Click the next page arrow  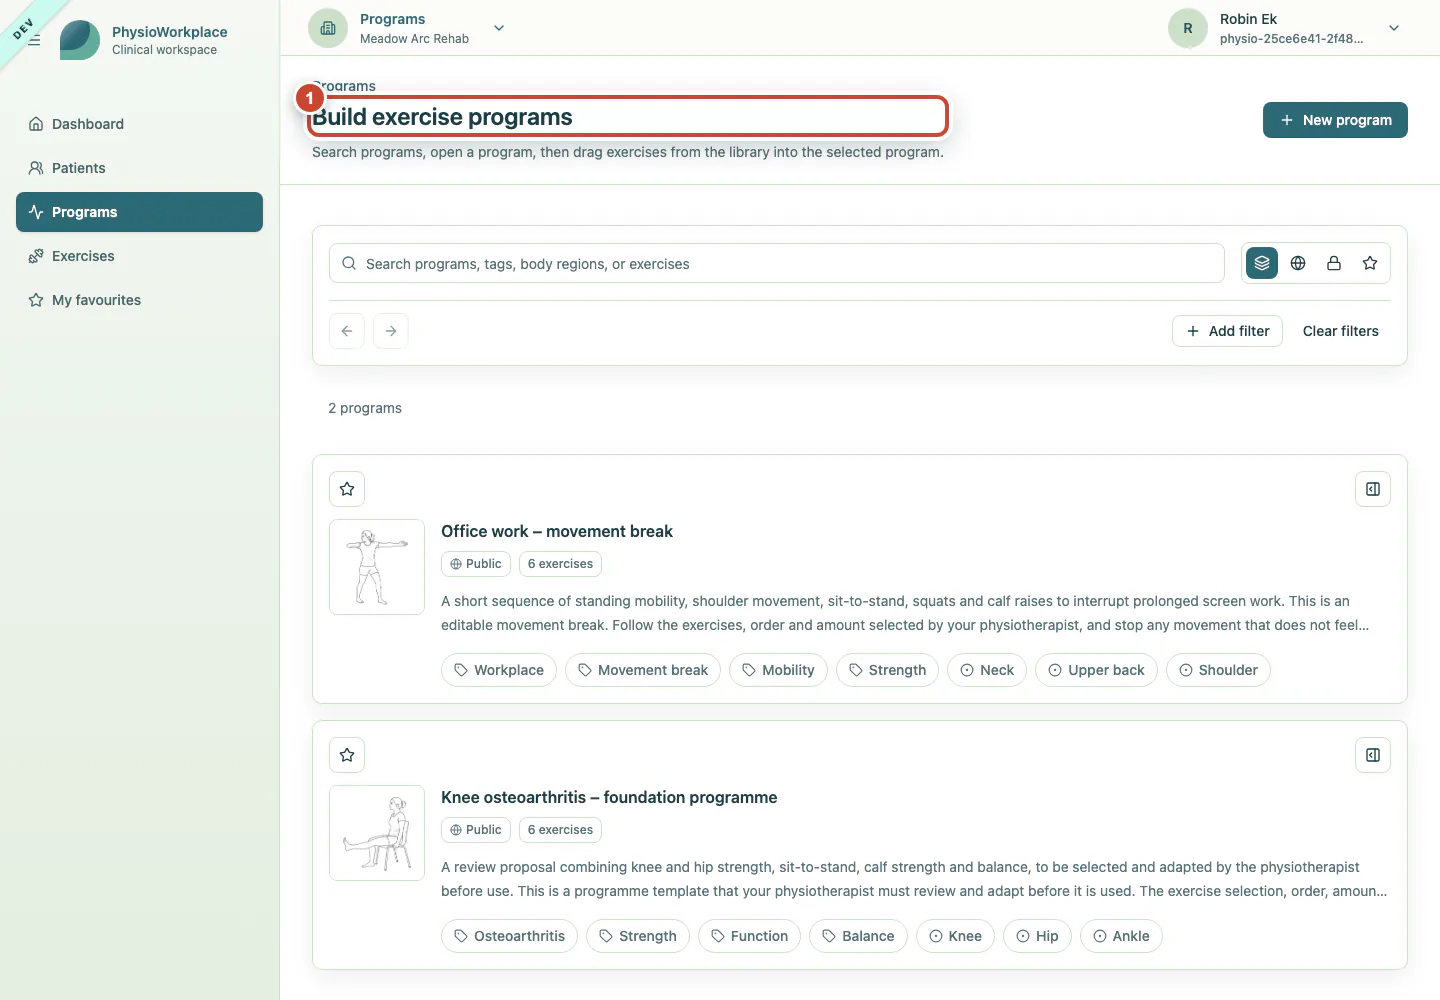pyautogui.click(x=391, y=331)
